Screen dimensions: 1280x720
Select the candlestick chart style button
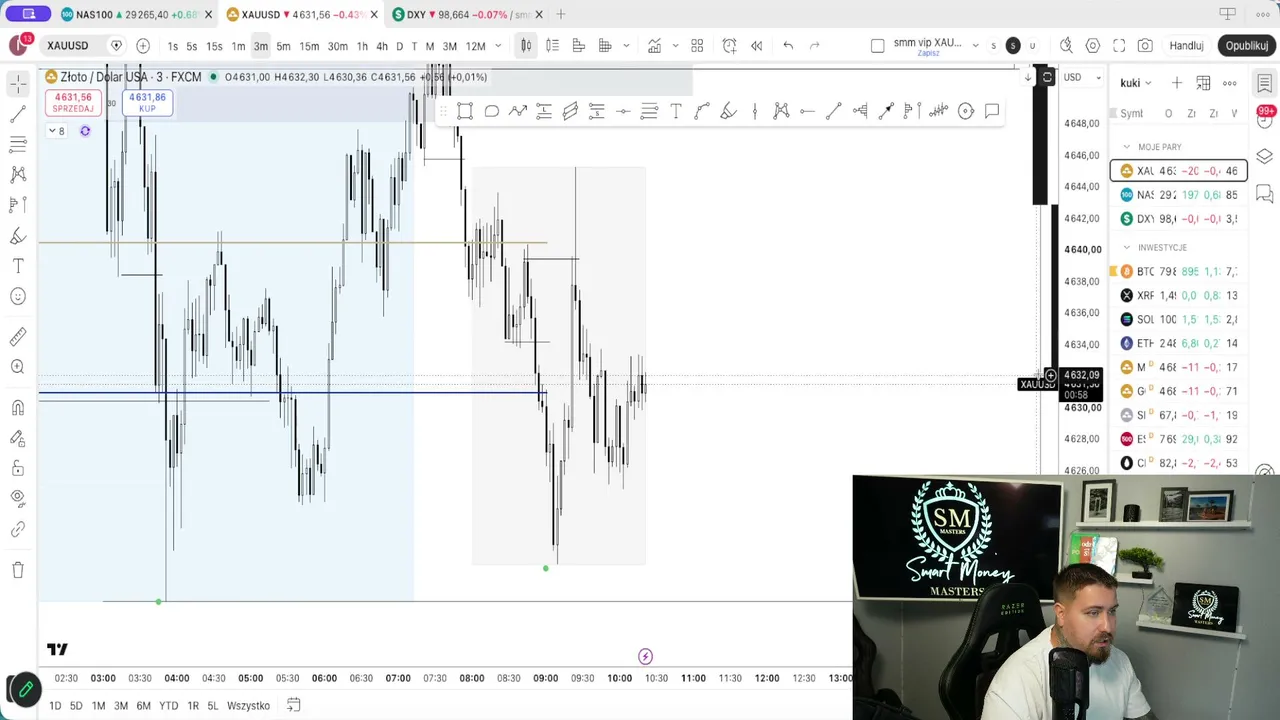526,46
